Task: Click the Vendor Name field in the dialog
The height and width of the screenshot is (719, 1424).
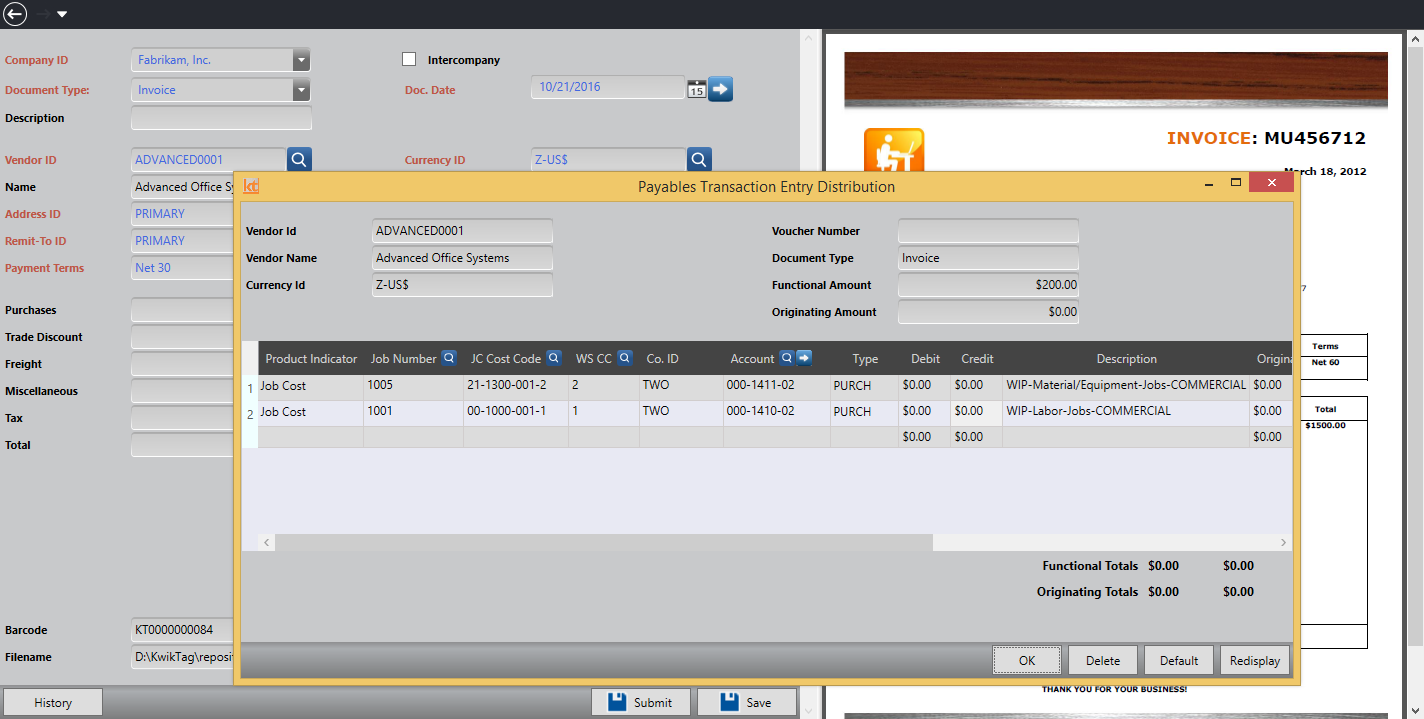Action: [x=462, y=258]
